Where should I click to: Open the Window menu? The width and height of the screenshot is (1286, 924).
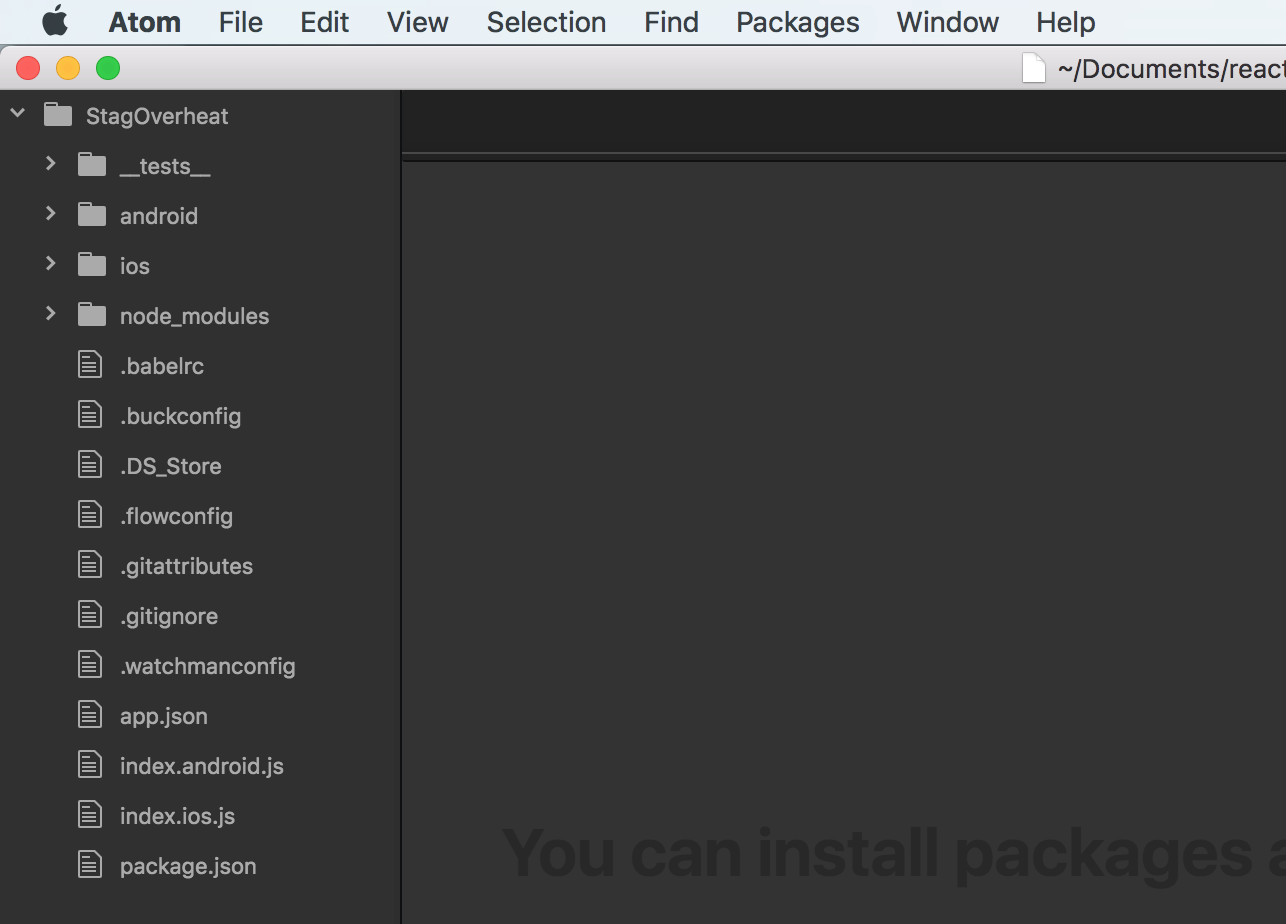pyautogui.click(x=948, y=22)
